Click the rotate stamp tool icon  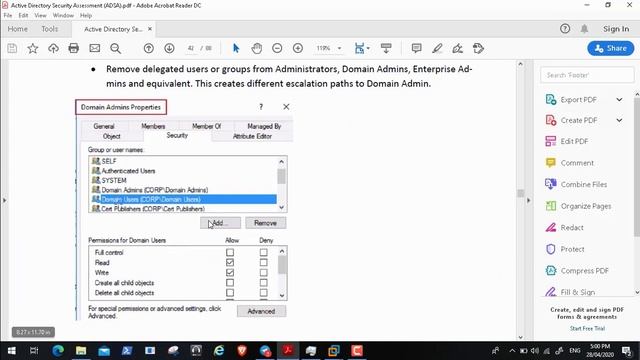[x=478, y=48]
